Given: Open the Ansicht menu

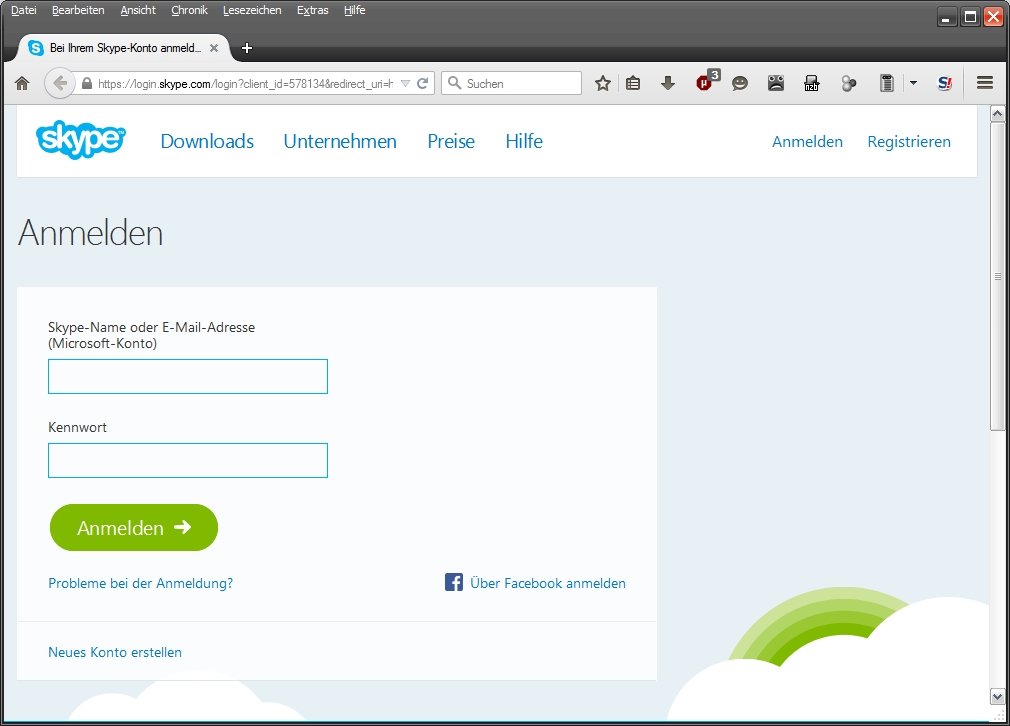Looking at the screenshot, I should 138,10.
